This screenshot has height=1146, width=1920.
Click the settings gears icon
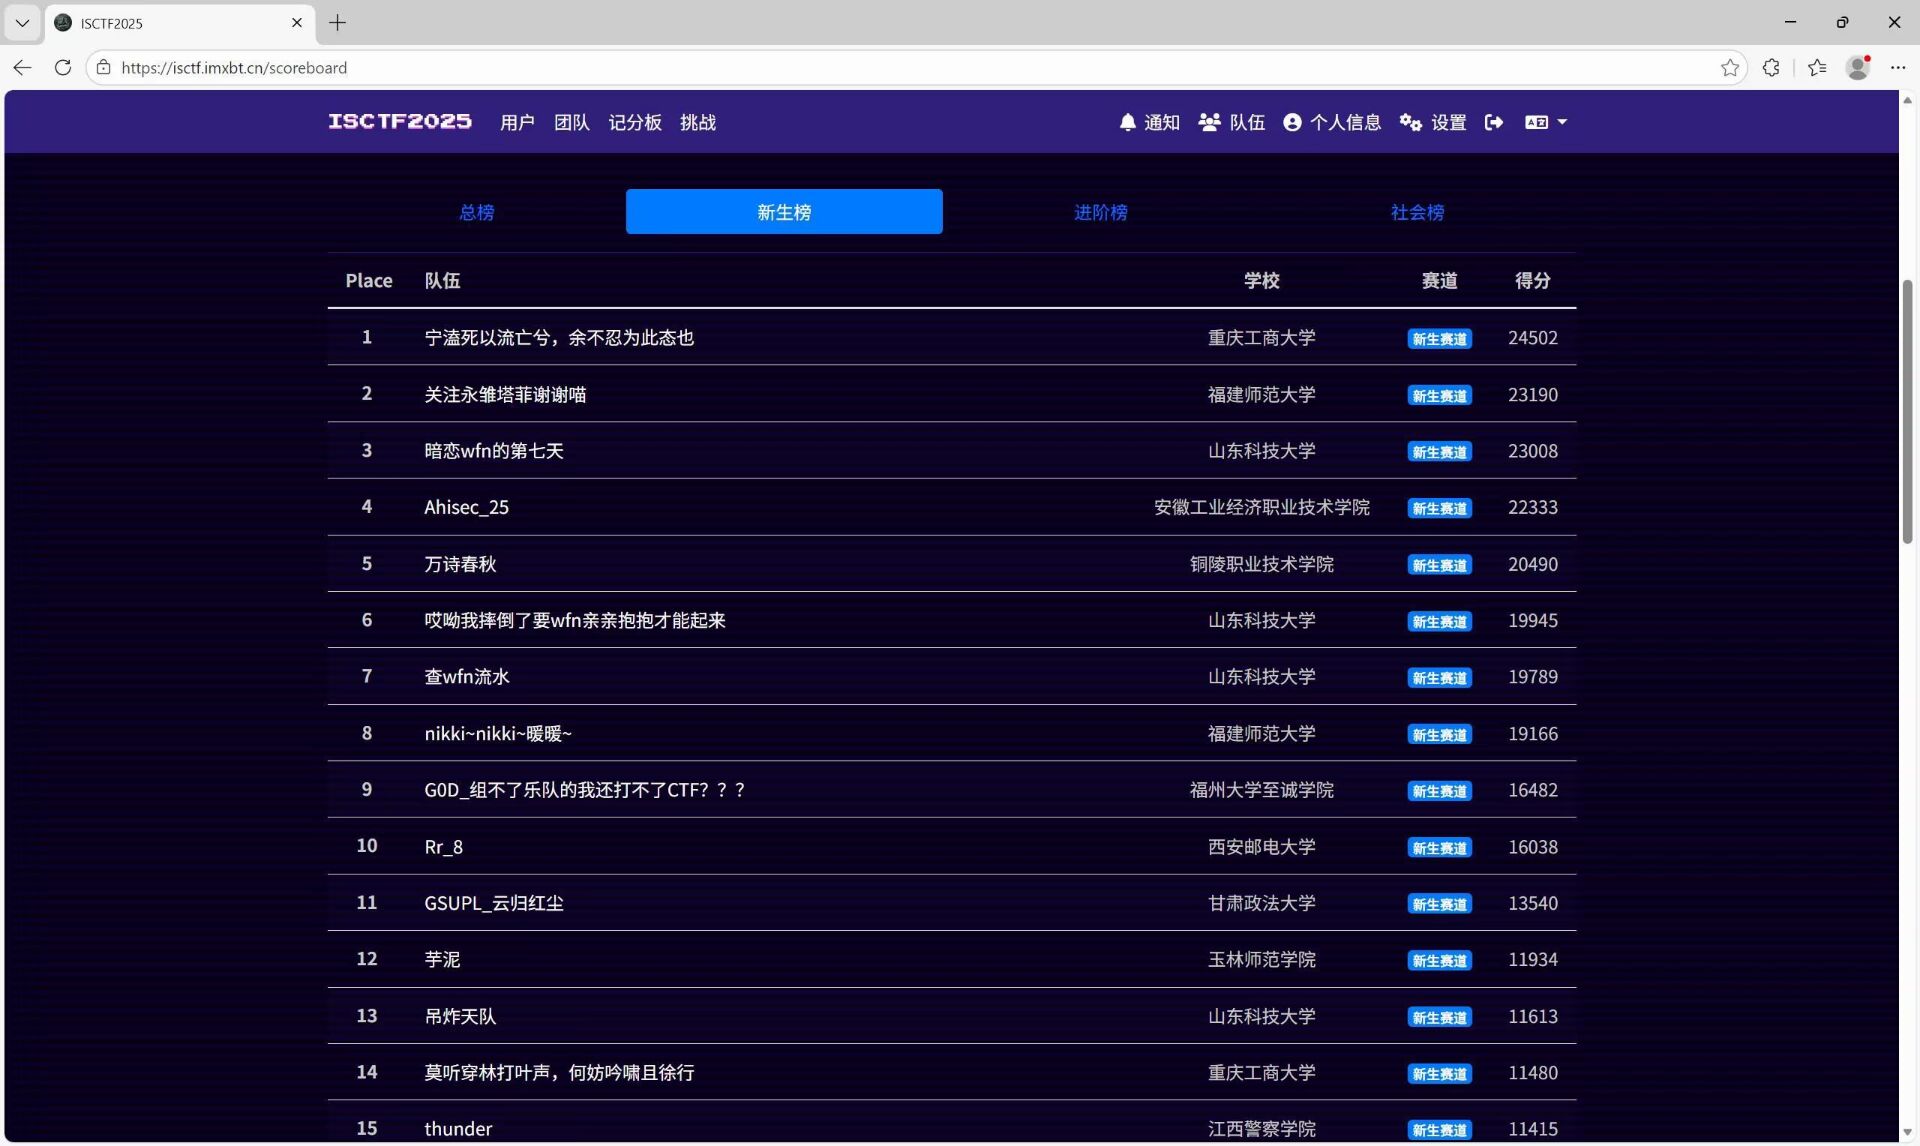[x=1410, y=122]
